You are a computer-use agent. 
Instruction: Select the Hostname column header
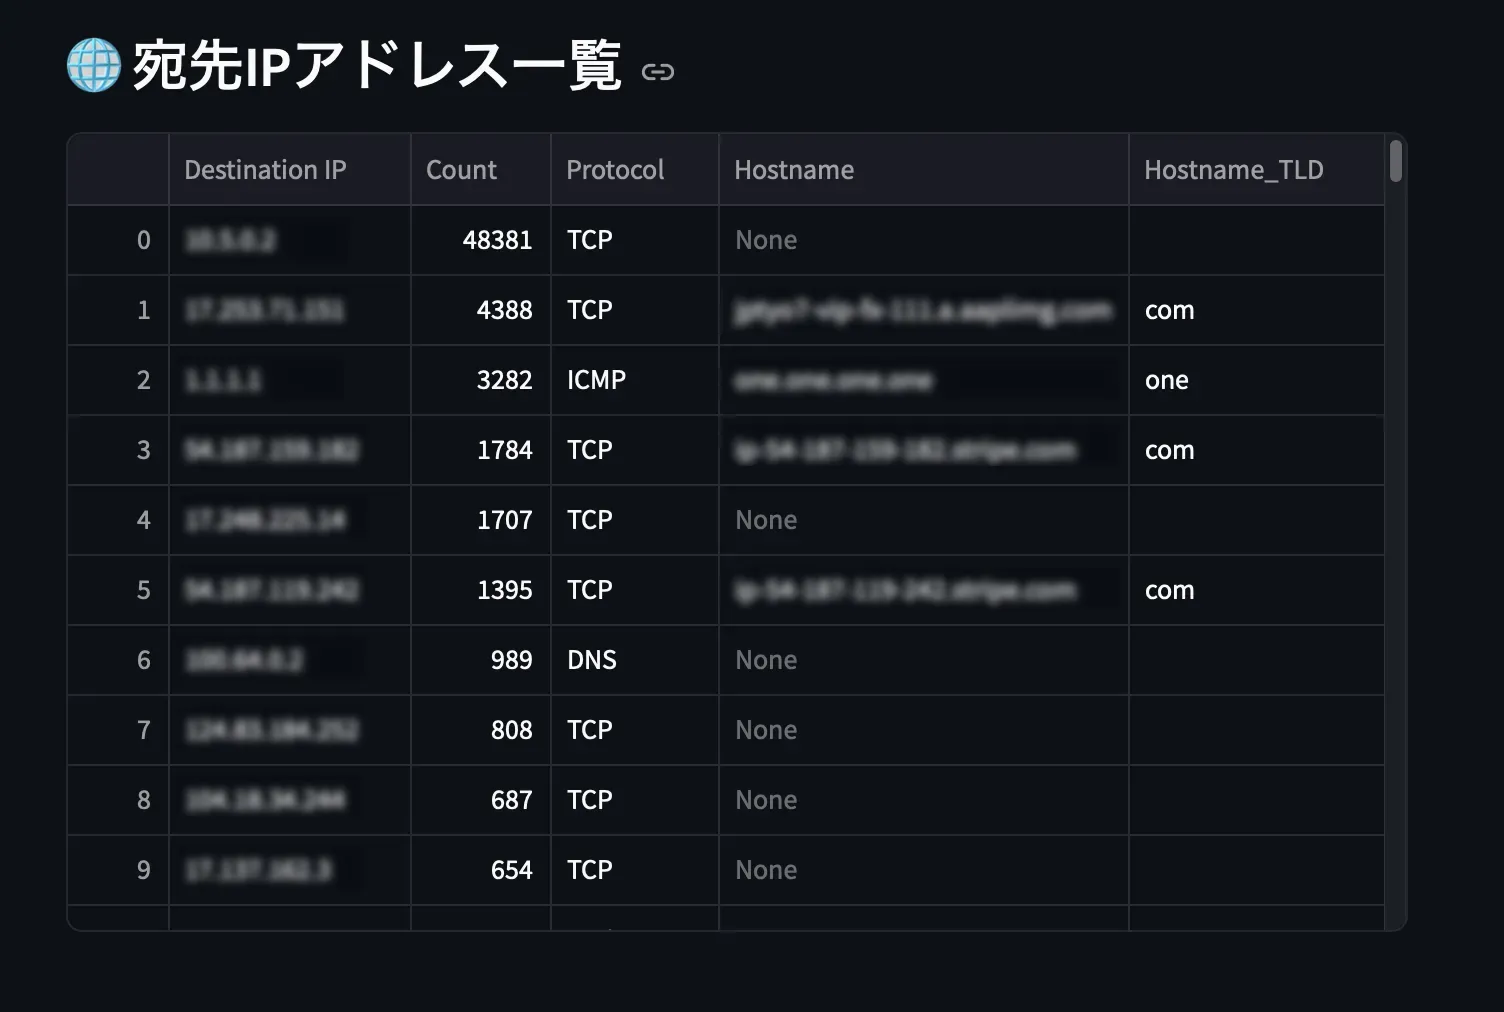pos(794,169)
